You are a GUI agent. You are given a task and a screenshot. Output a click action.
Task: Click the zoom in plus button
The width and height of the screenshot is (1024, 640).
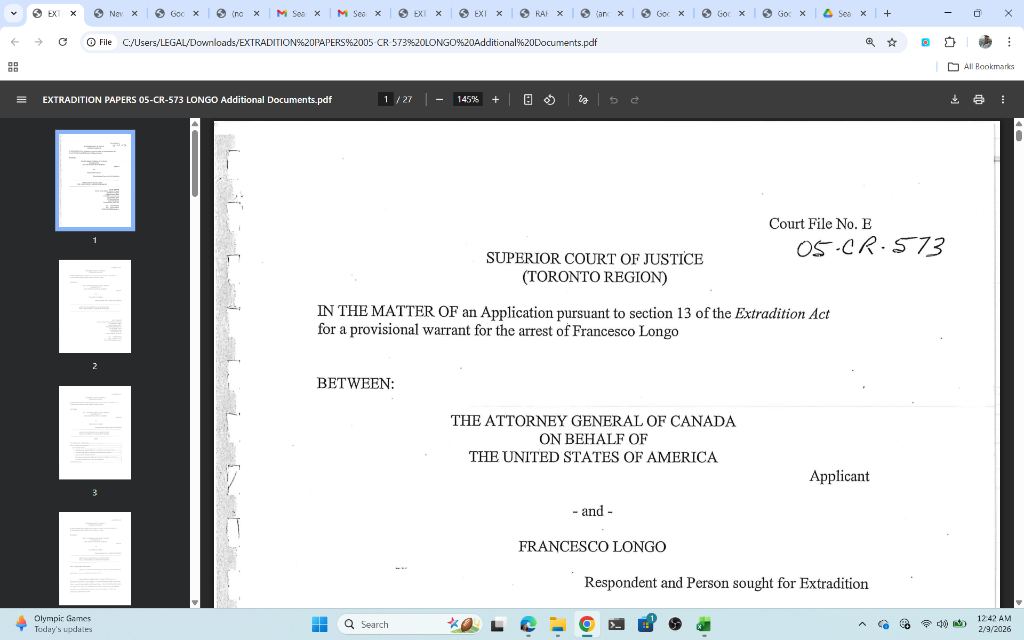[x=496, y=100]
